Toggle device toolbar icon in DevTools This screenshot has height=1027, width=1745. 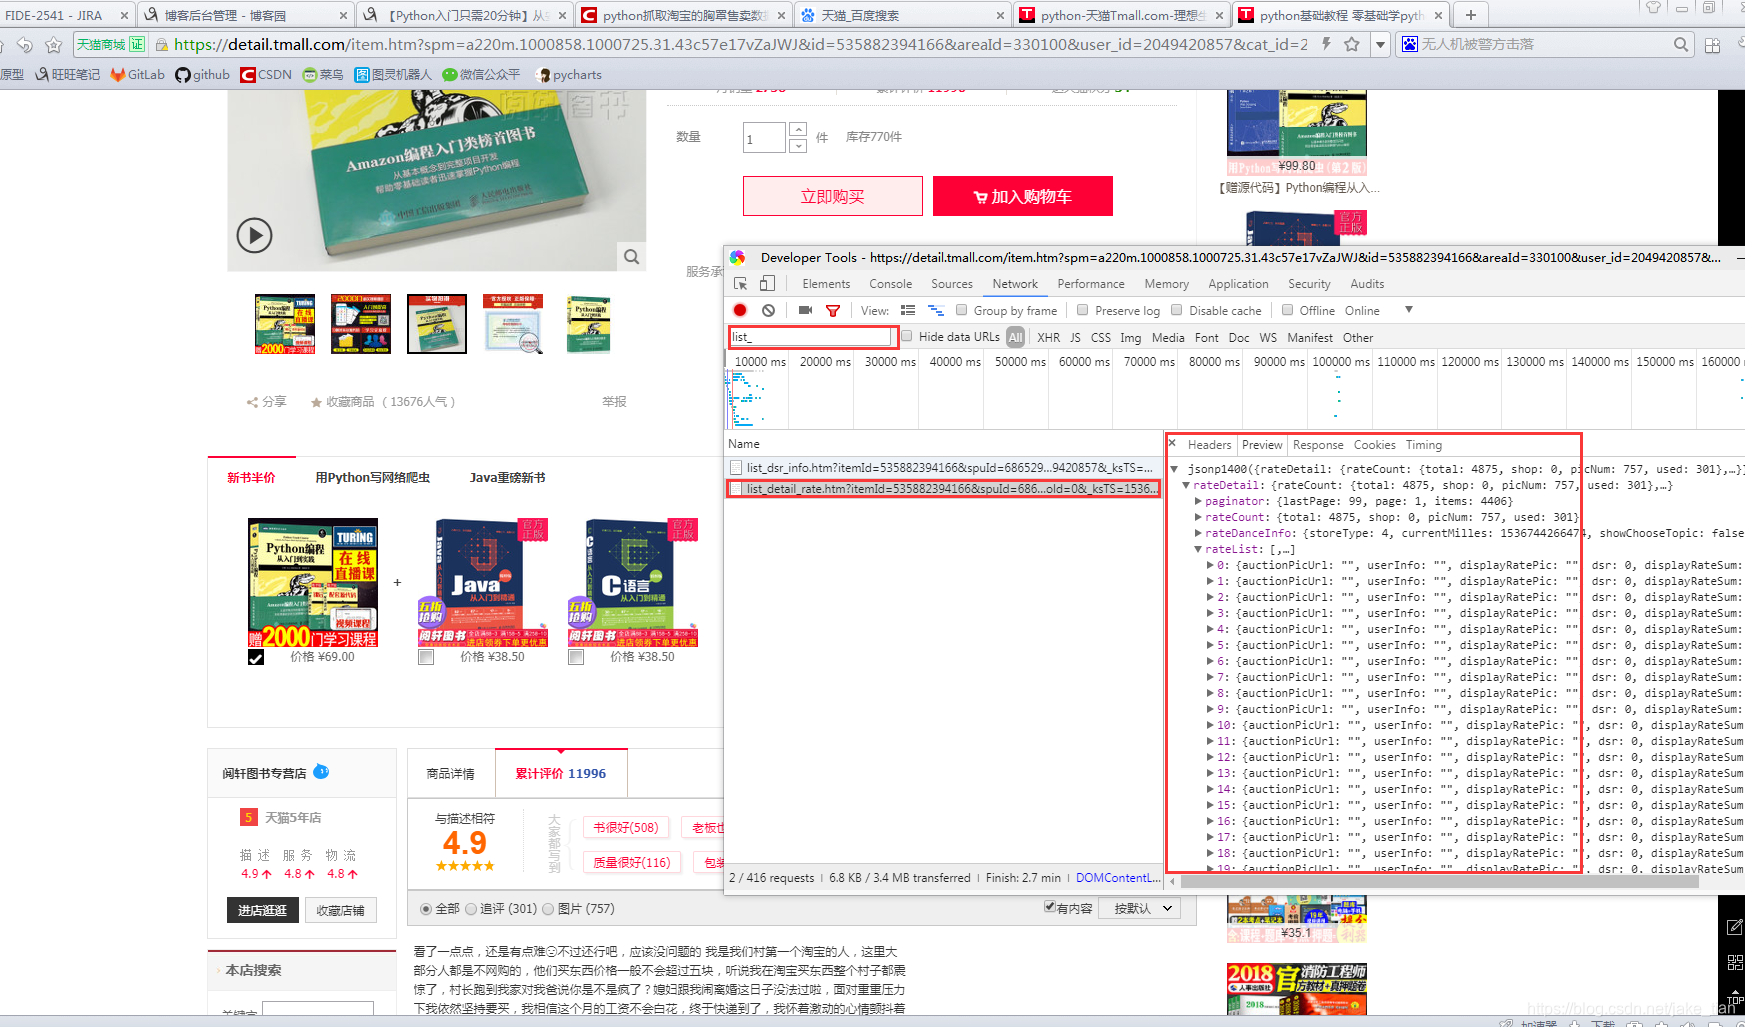tap(768, 284)
